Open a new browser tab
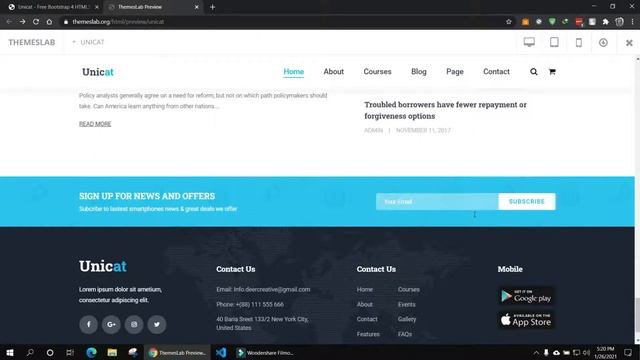Viewport: 640px width, 360px height. [x=212, y=7]
